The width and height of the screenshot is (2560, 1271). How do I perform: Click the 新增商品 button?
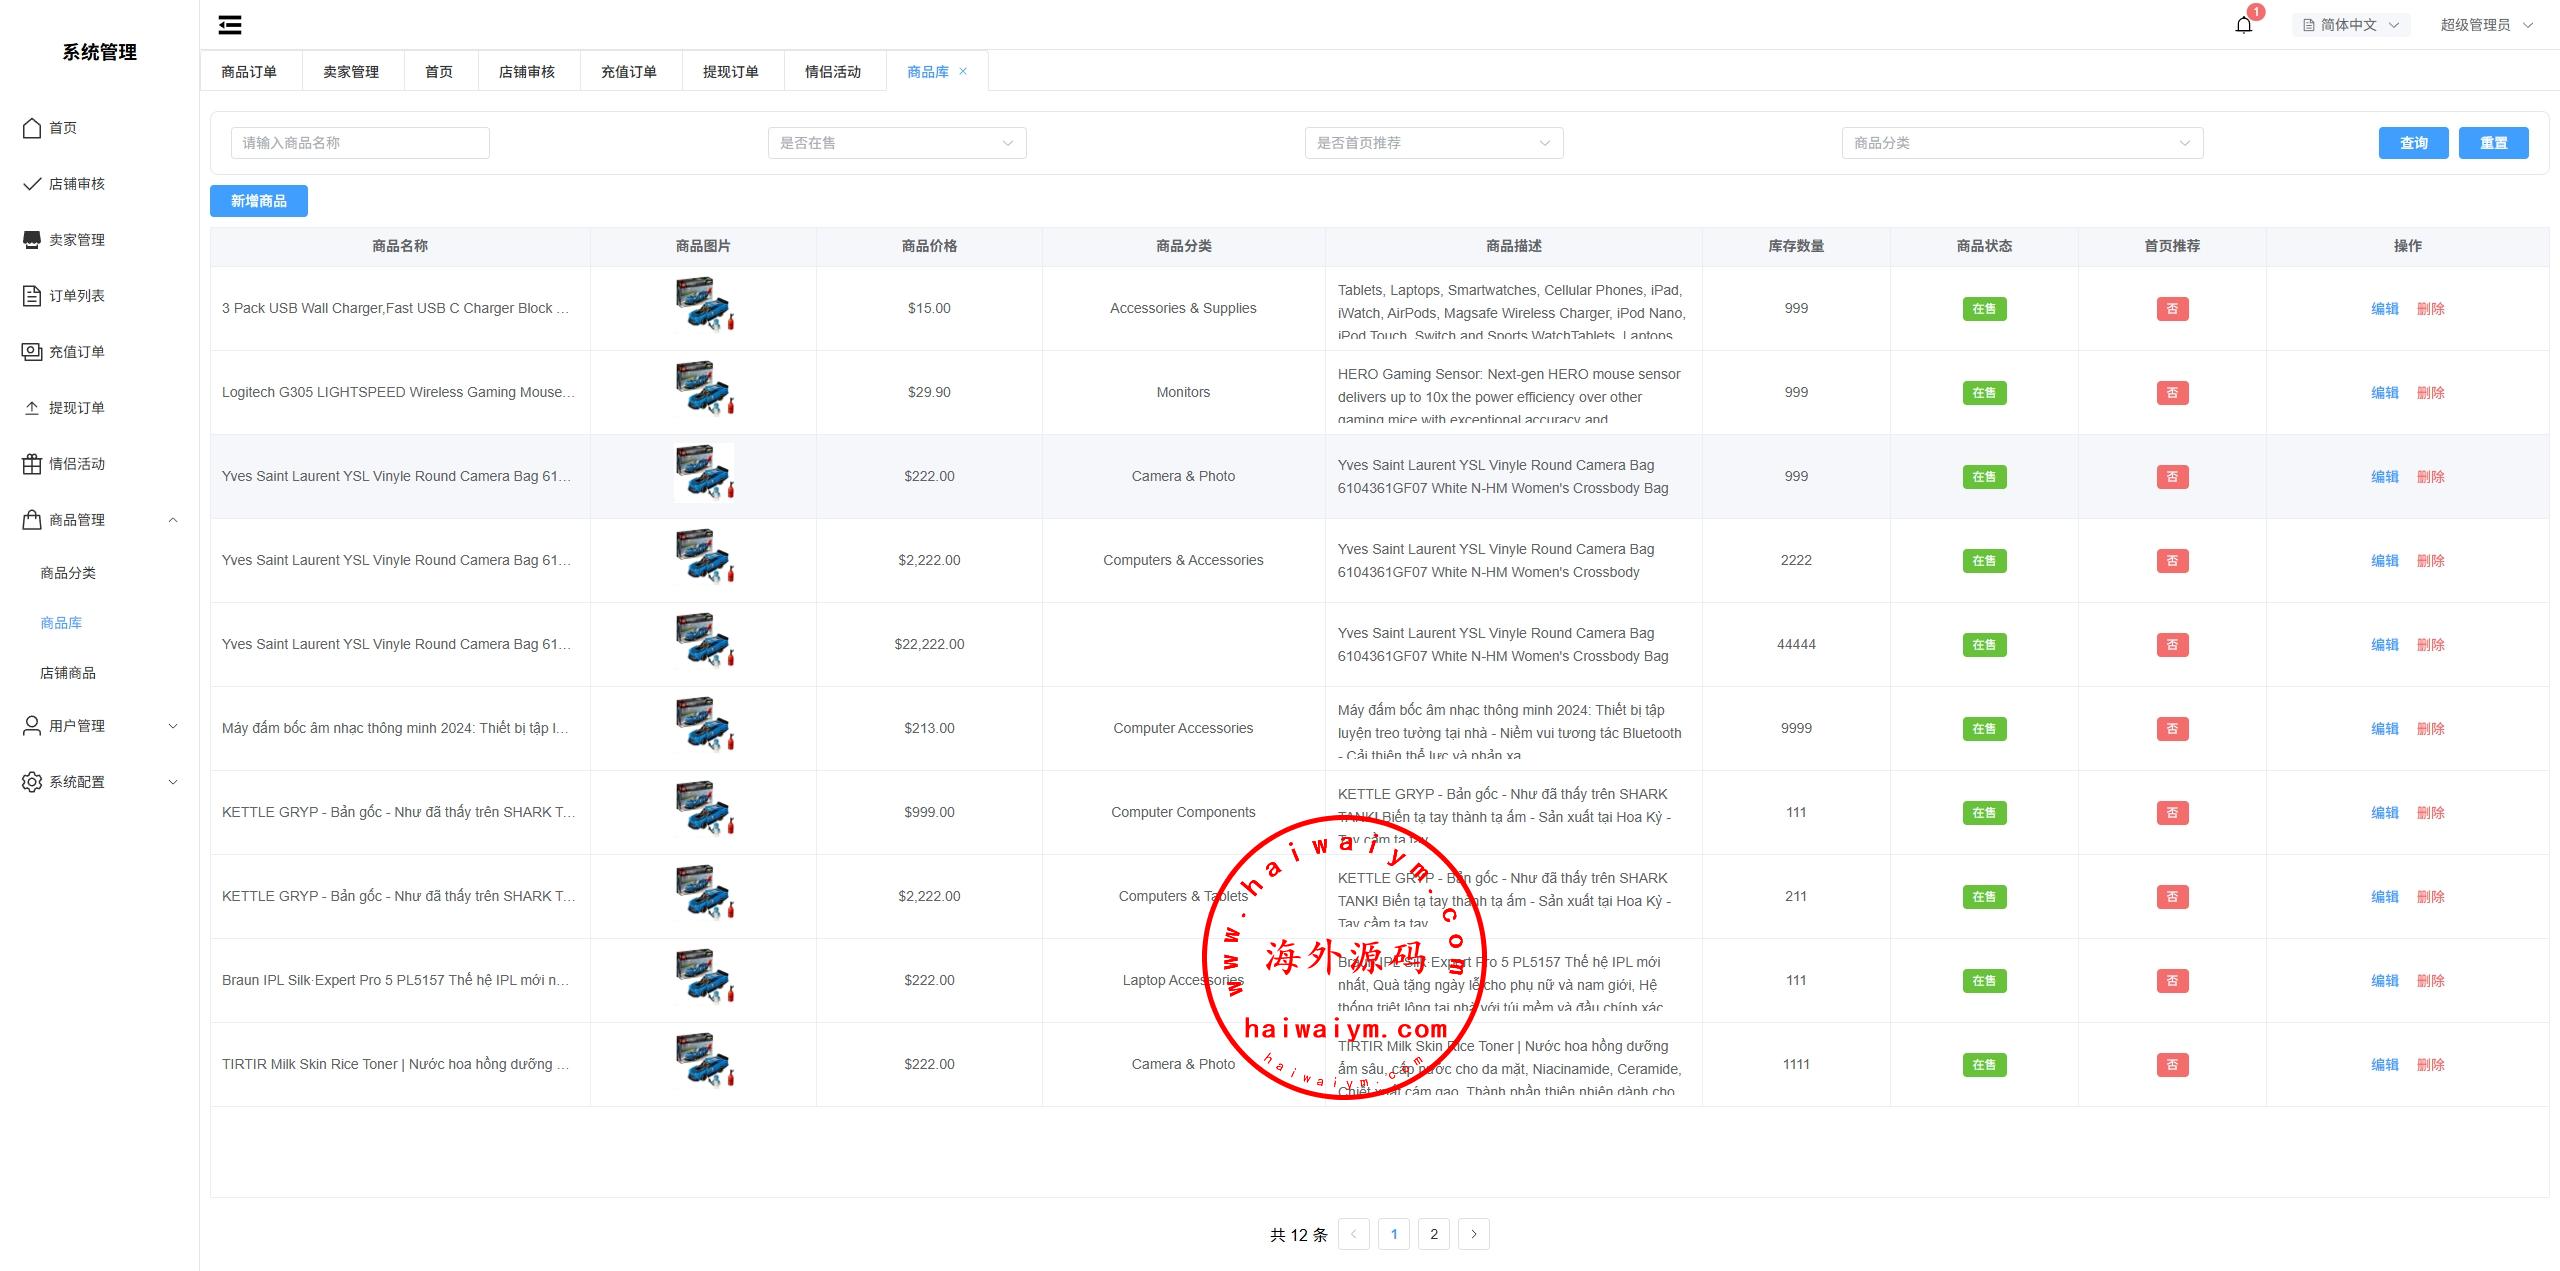tap(259, 201)
